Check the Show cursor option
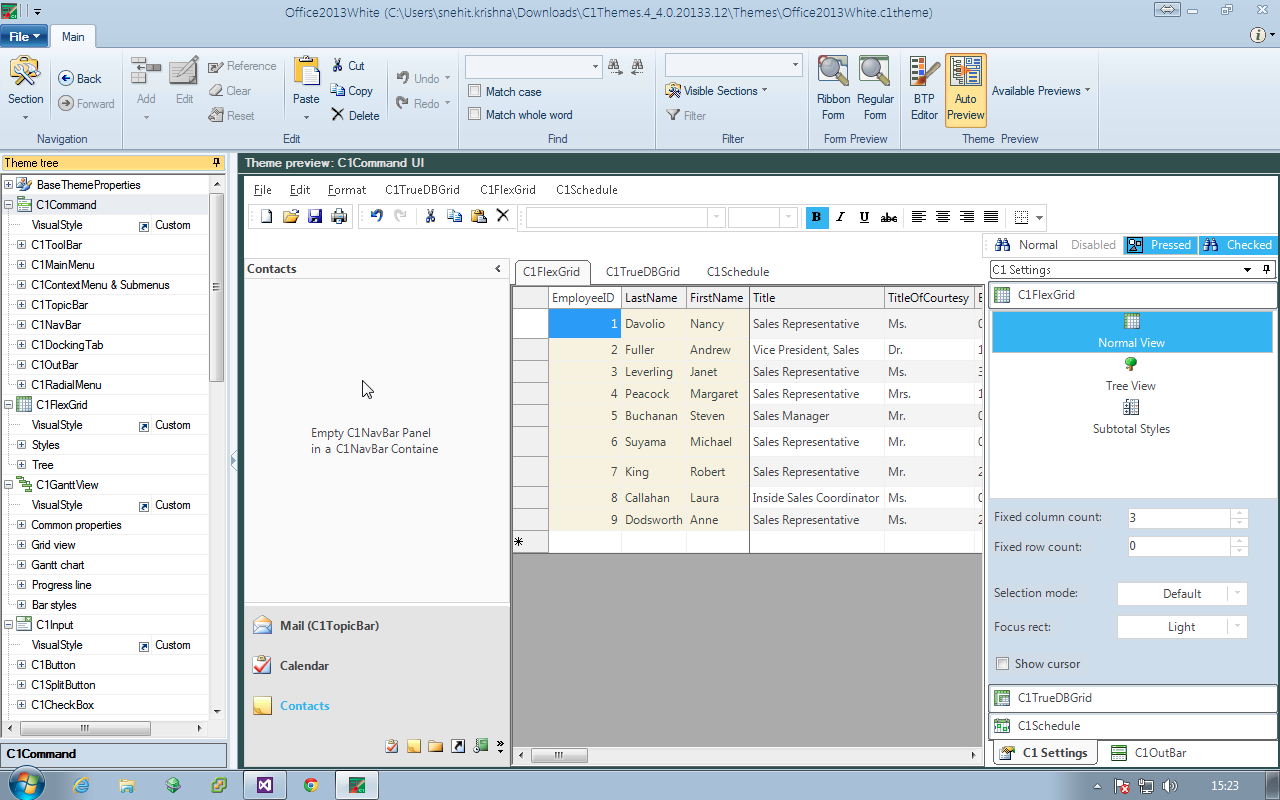This screenshot has width=1280, height=800. tap(1003, 664)
